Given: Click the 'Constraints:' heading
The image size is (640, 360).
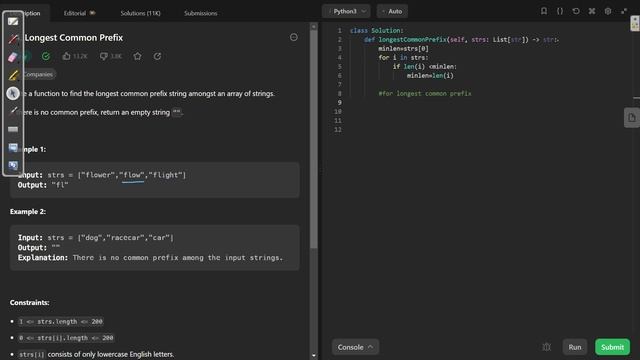Looking at the screenshot, I should tap(29, 302).
